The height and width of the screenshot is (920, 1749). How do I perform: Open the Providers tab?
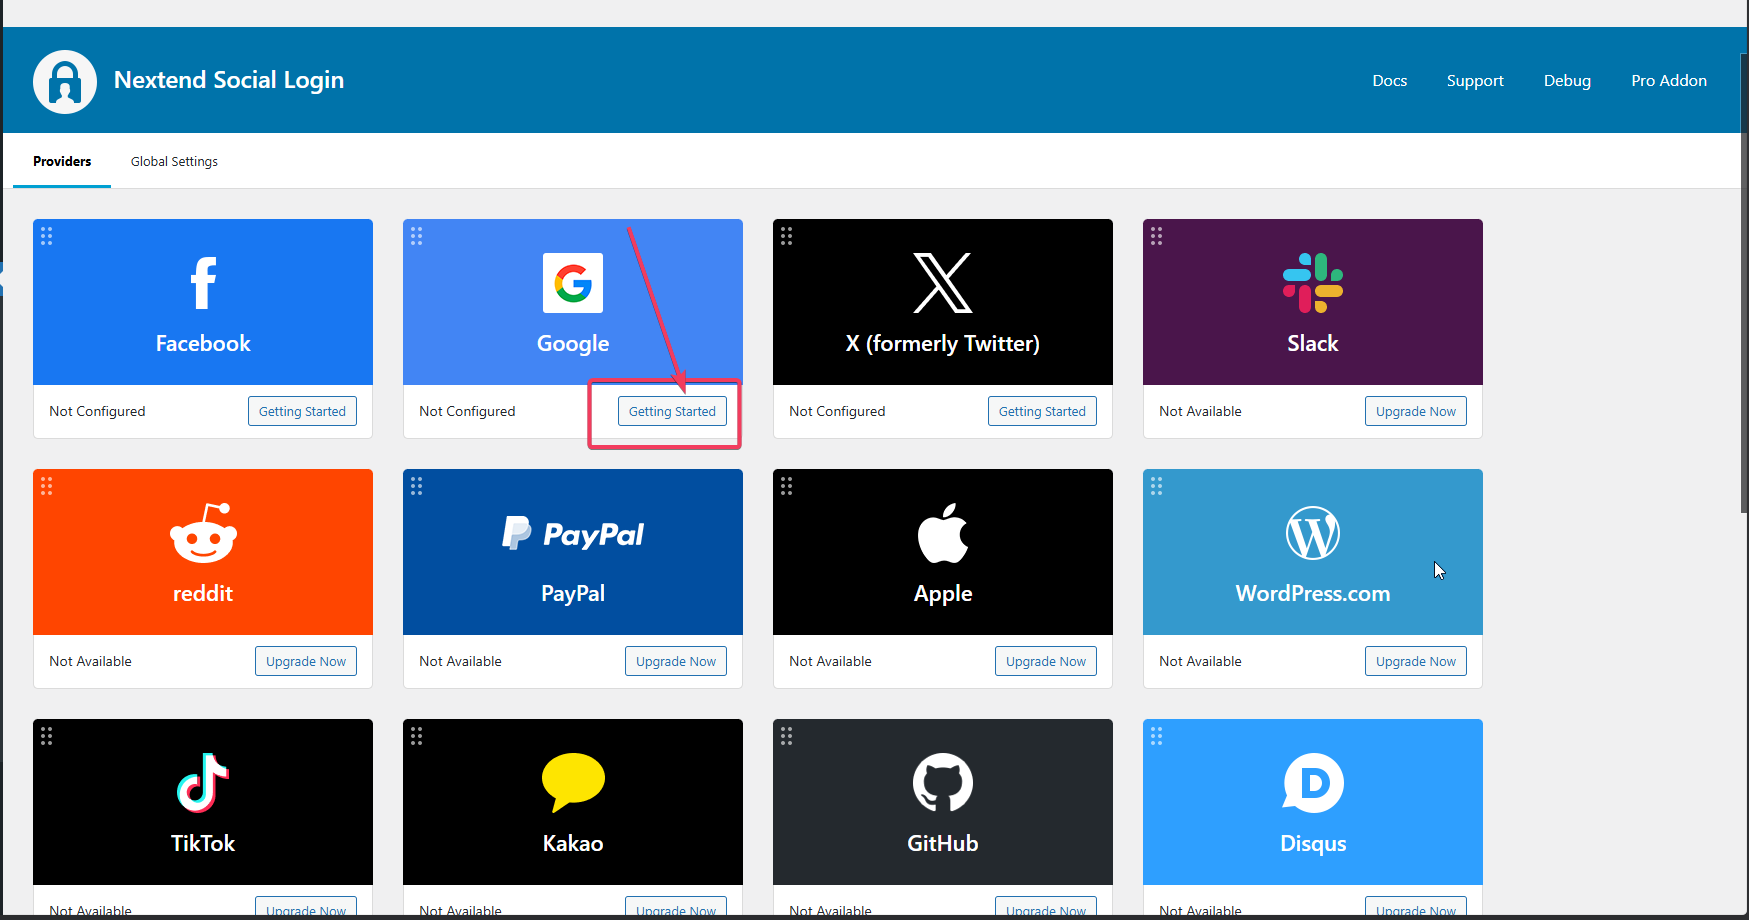(62, 161)
